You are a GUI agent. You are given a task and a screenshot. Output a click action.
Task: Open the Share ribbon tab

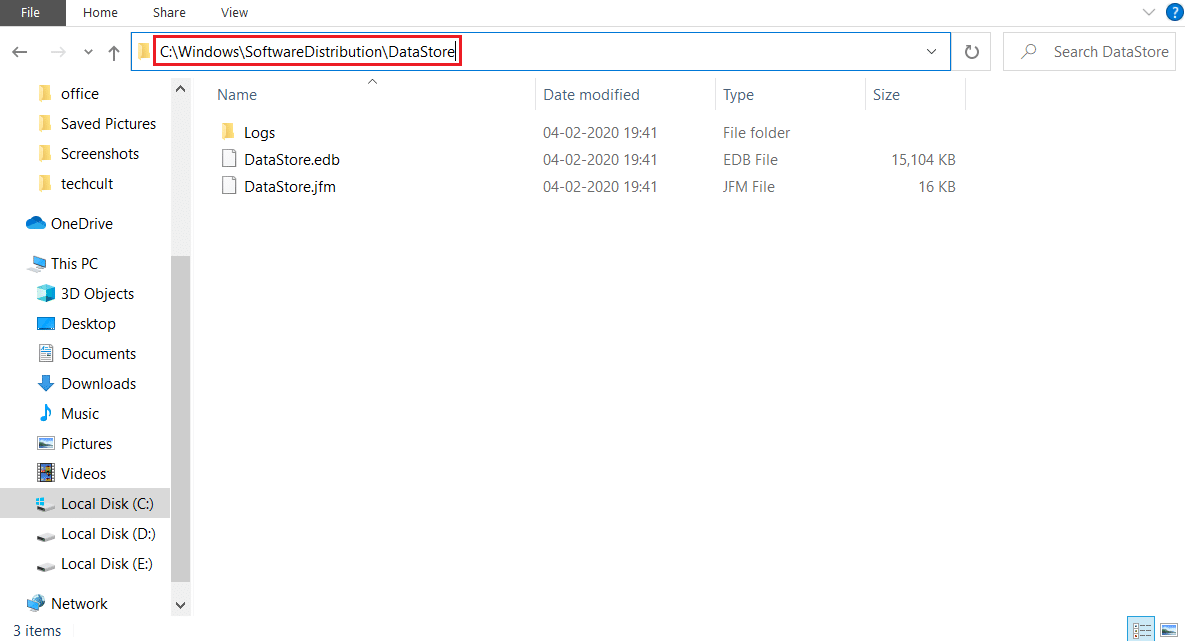pos(169,13)
